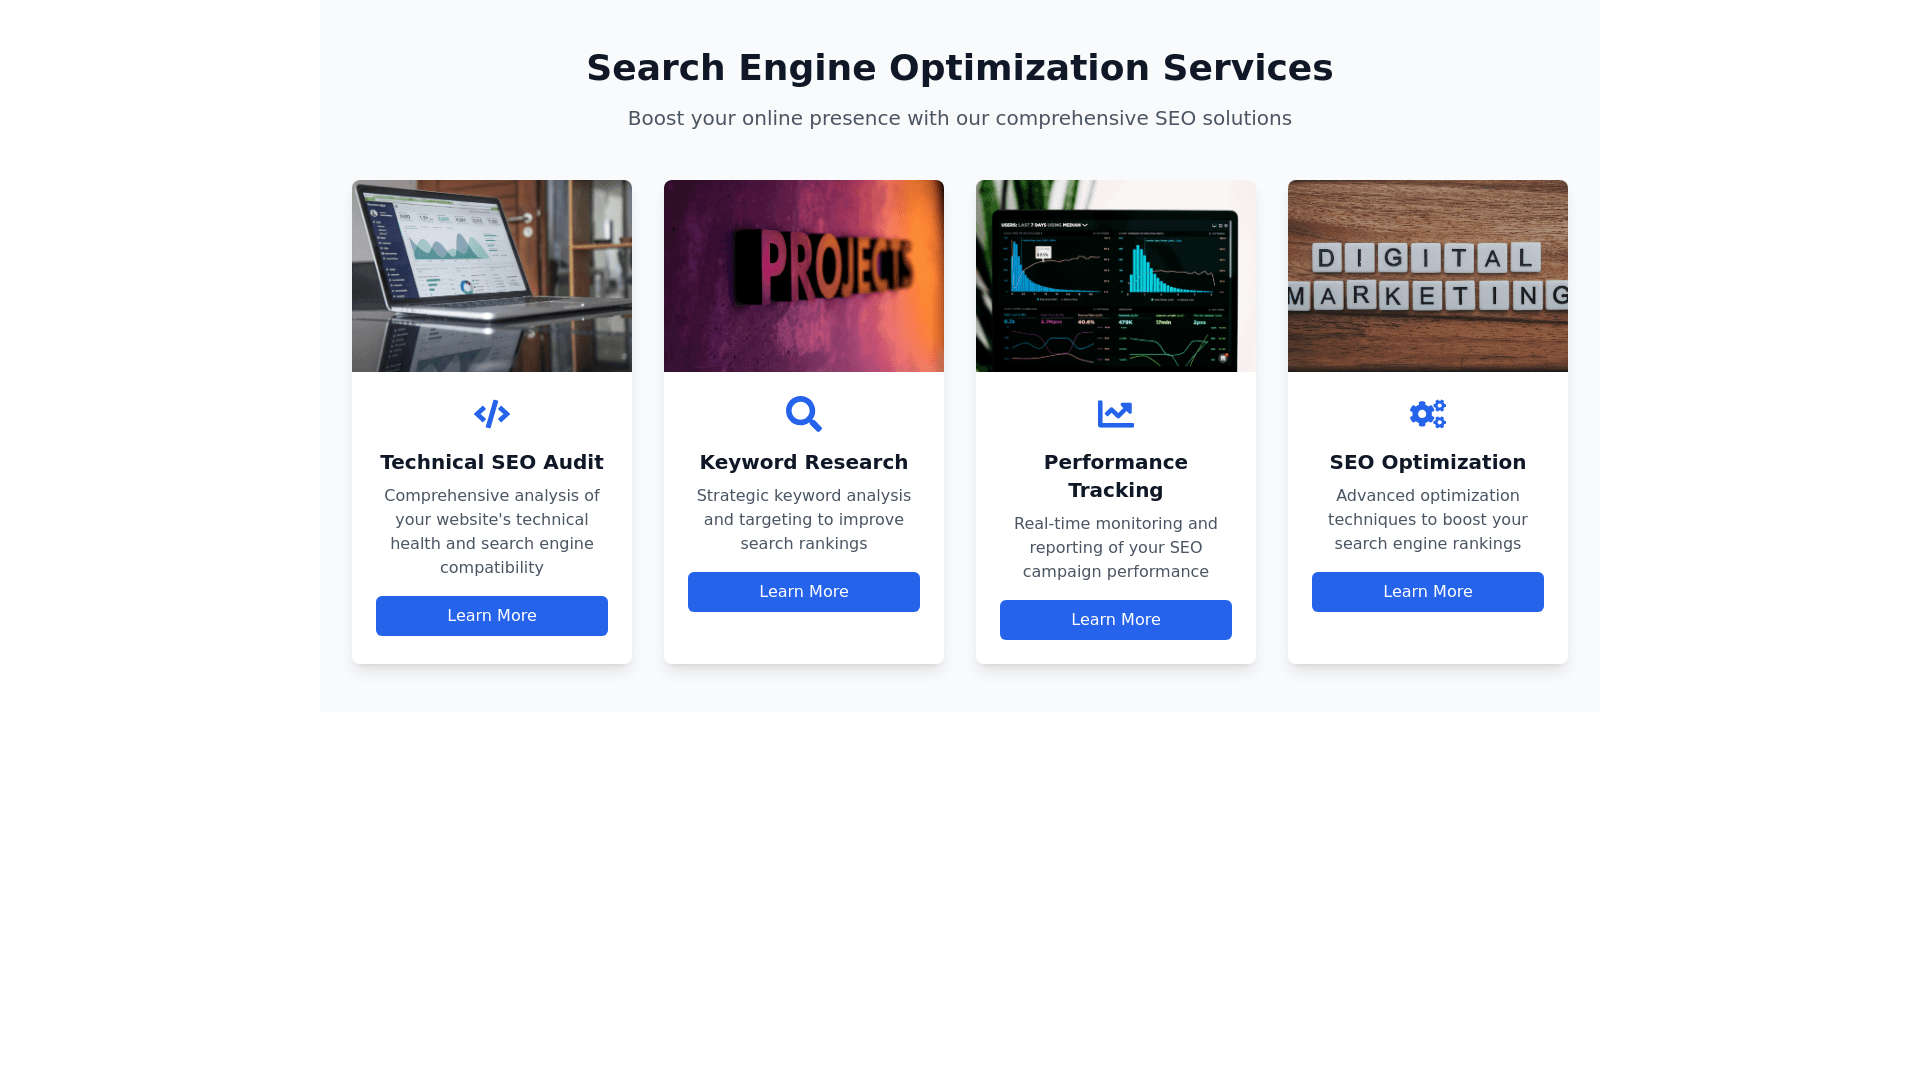Screen dimensions: 1920x1080
Task: Click the Search Engine Optimization Services heading
Action: pos(960,68)
